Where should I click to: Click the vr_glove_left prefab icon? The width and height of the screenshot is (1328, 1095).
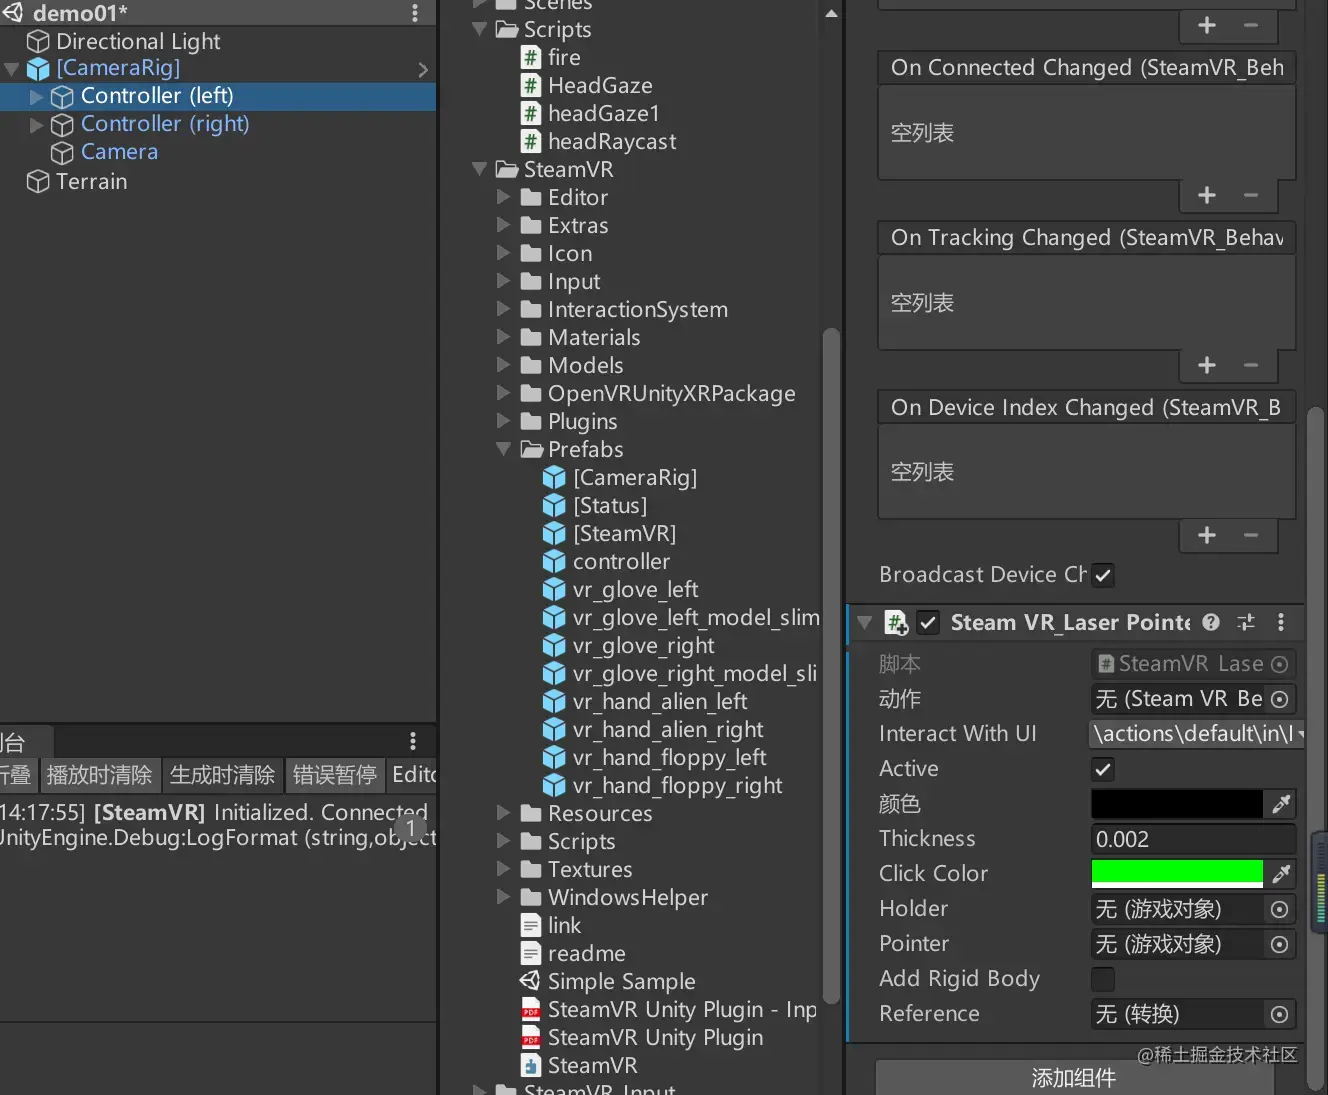554,590
